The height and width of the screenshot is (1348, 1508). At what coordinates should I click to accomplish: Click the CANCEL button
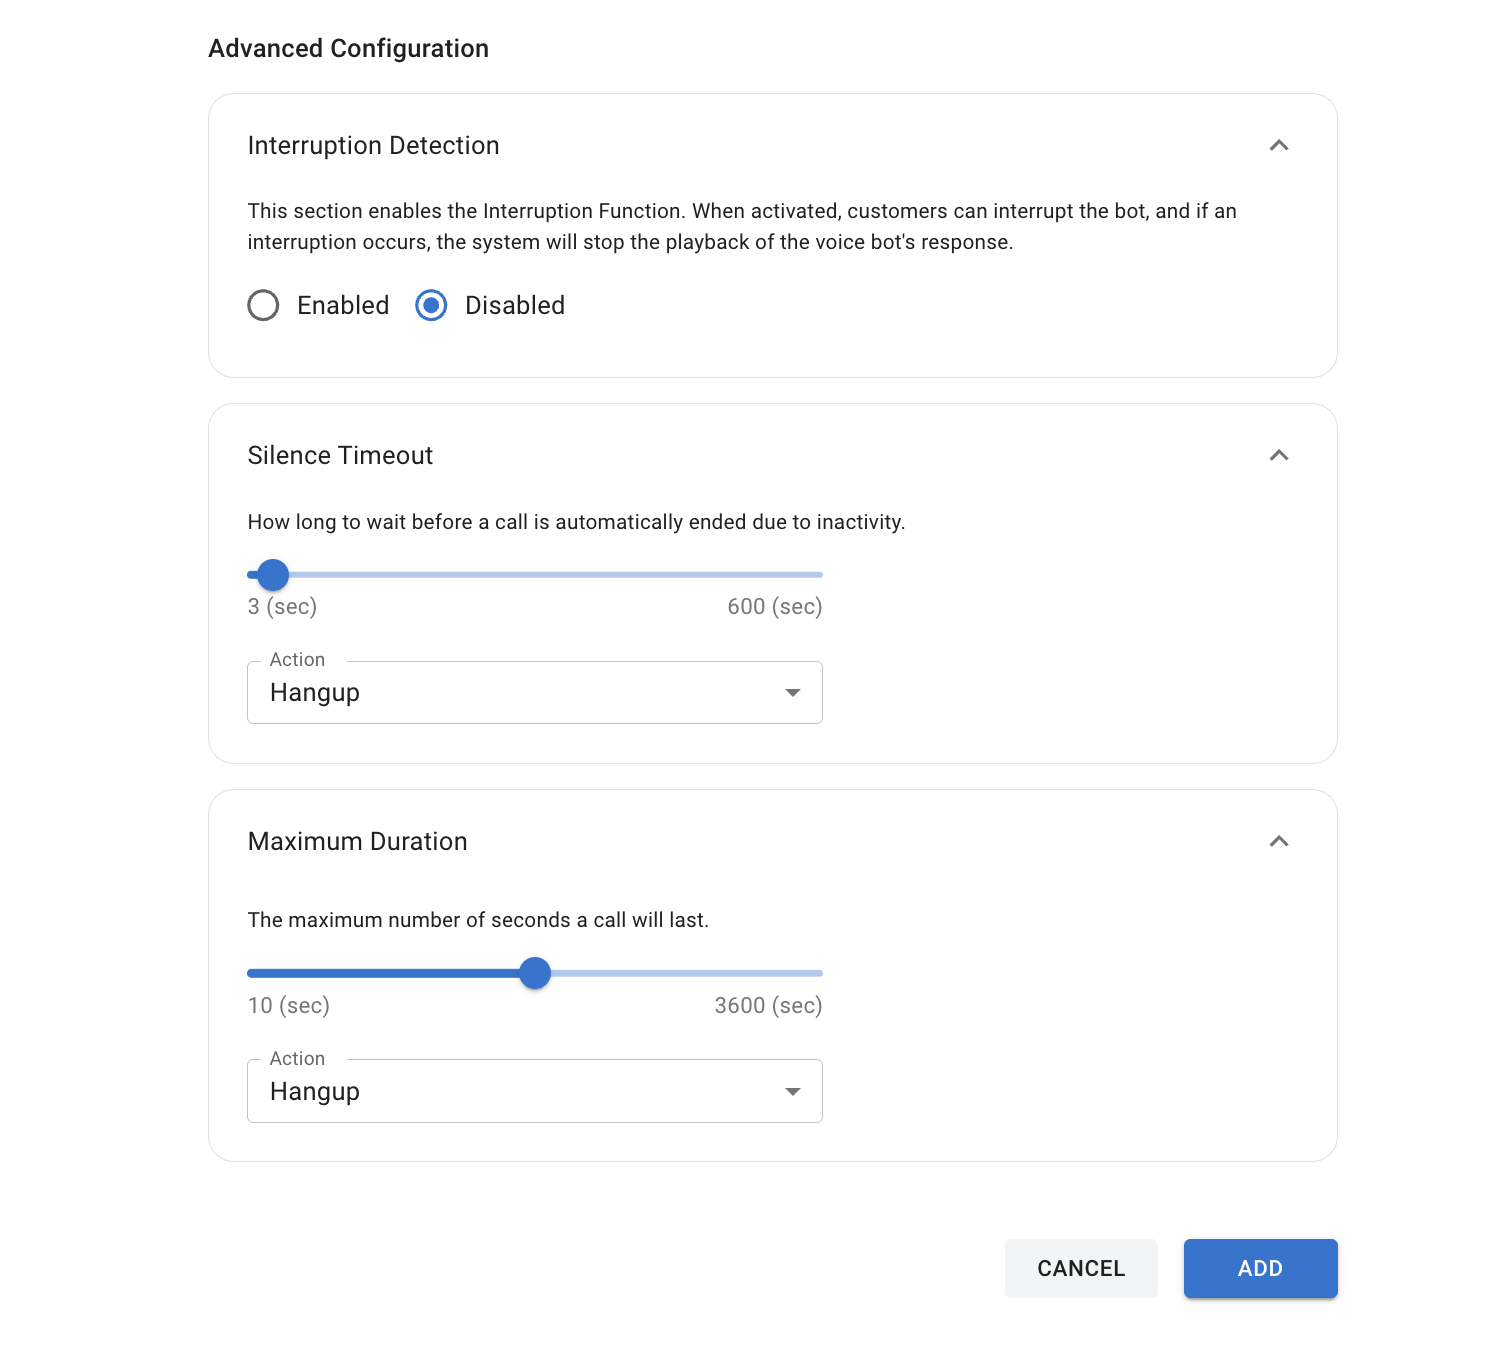tap(1081, 1268)
